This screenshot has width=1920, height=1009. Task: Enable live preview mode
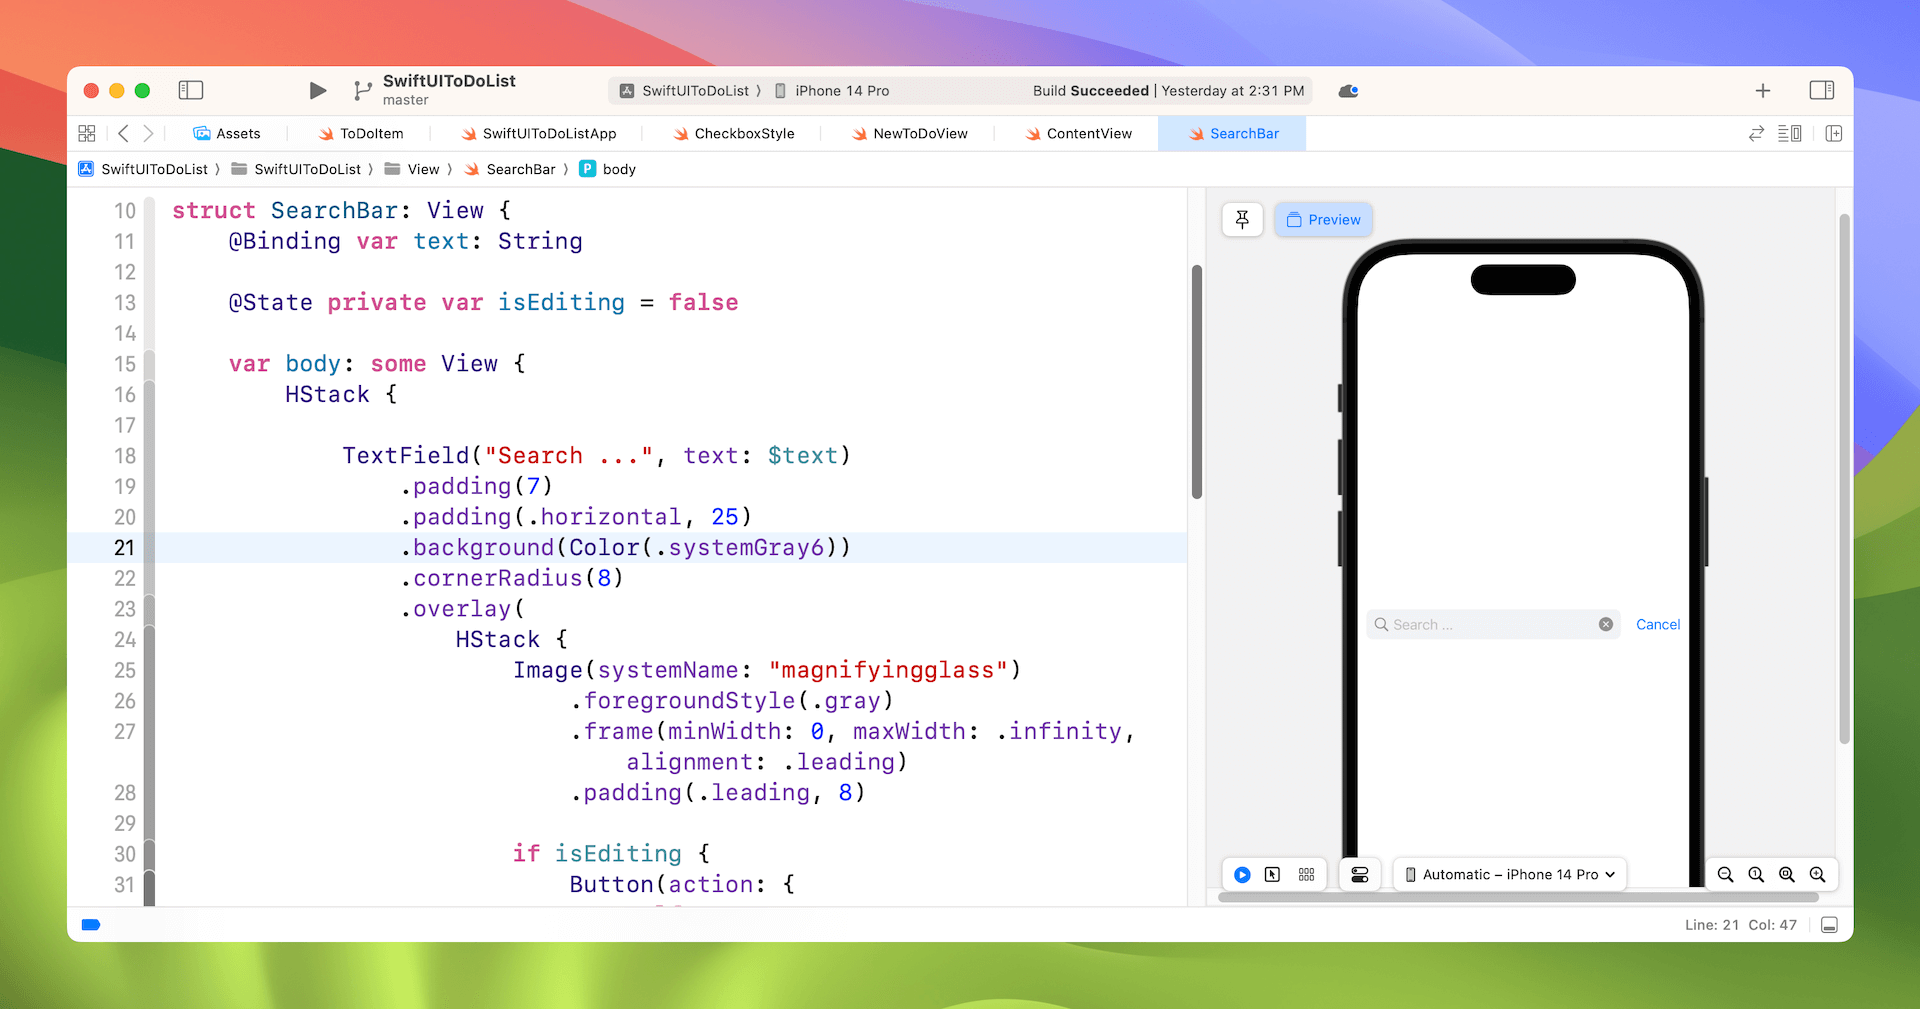pos(1242,874)
